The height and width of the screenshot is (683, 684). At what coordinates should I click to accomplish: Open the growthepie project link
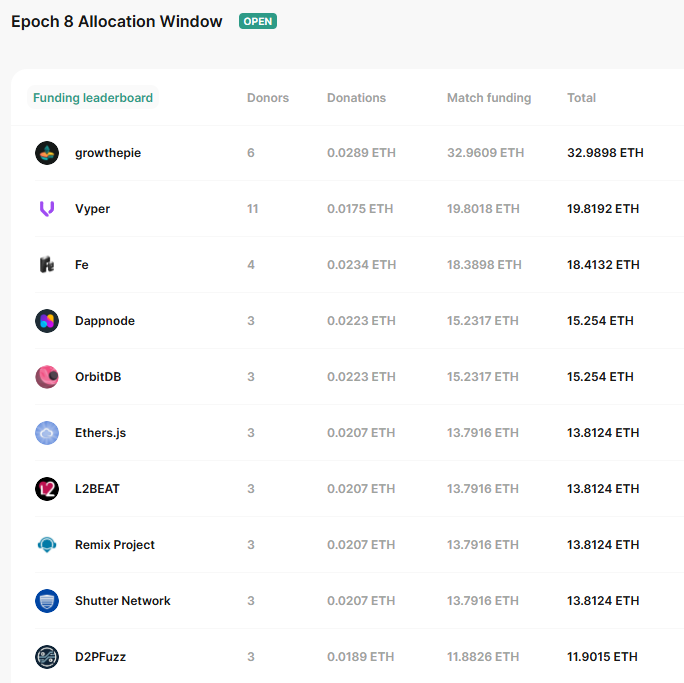tap(108, 153)
